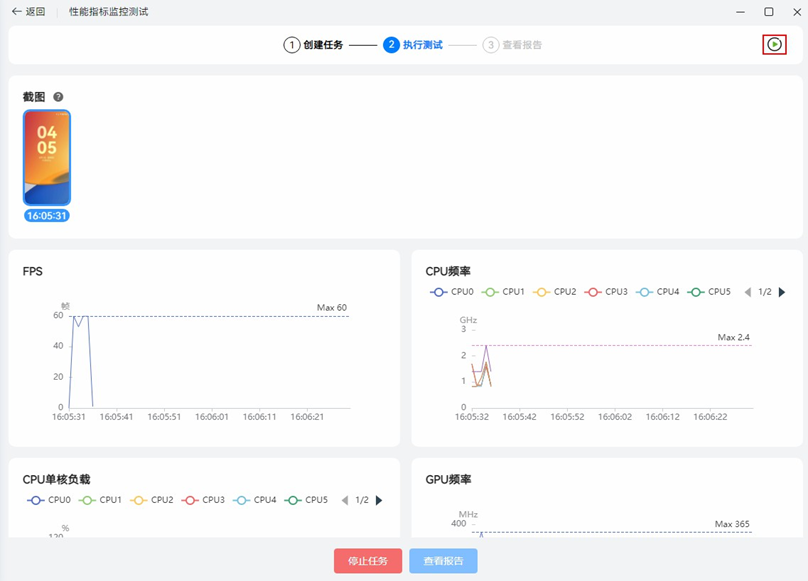Go to next legend page in CPU频率
This screenshot has width=808, height=581.
(782, 292)
